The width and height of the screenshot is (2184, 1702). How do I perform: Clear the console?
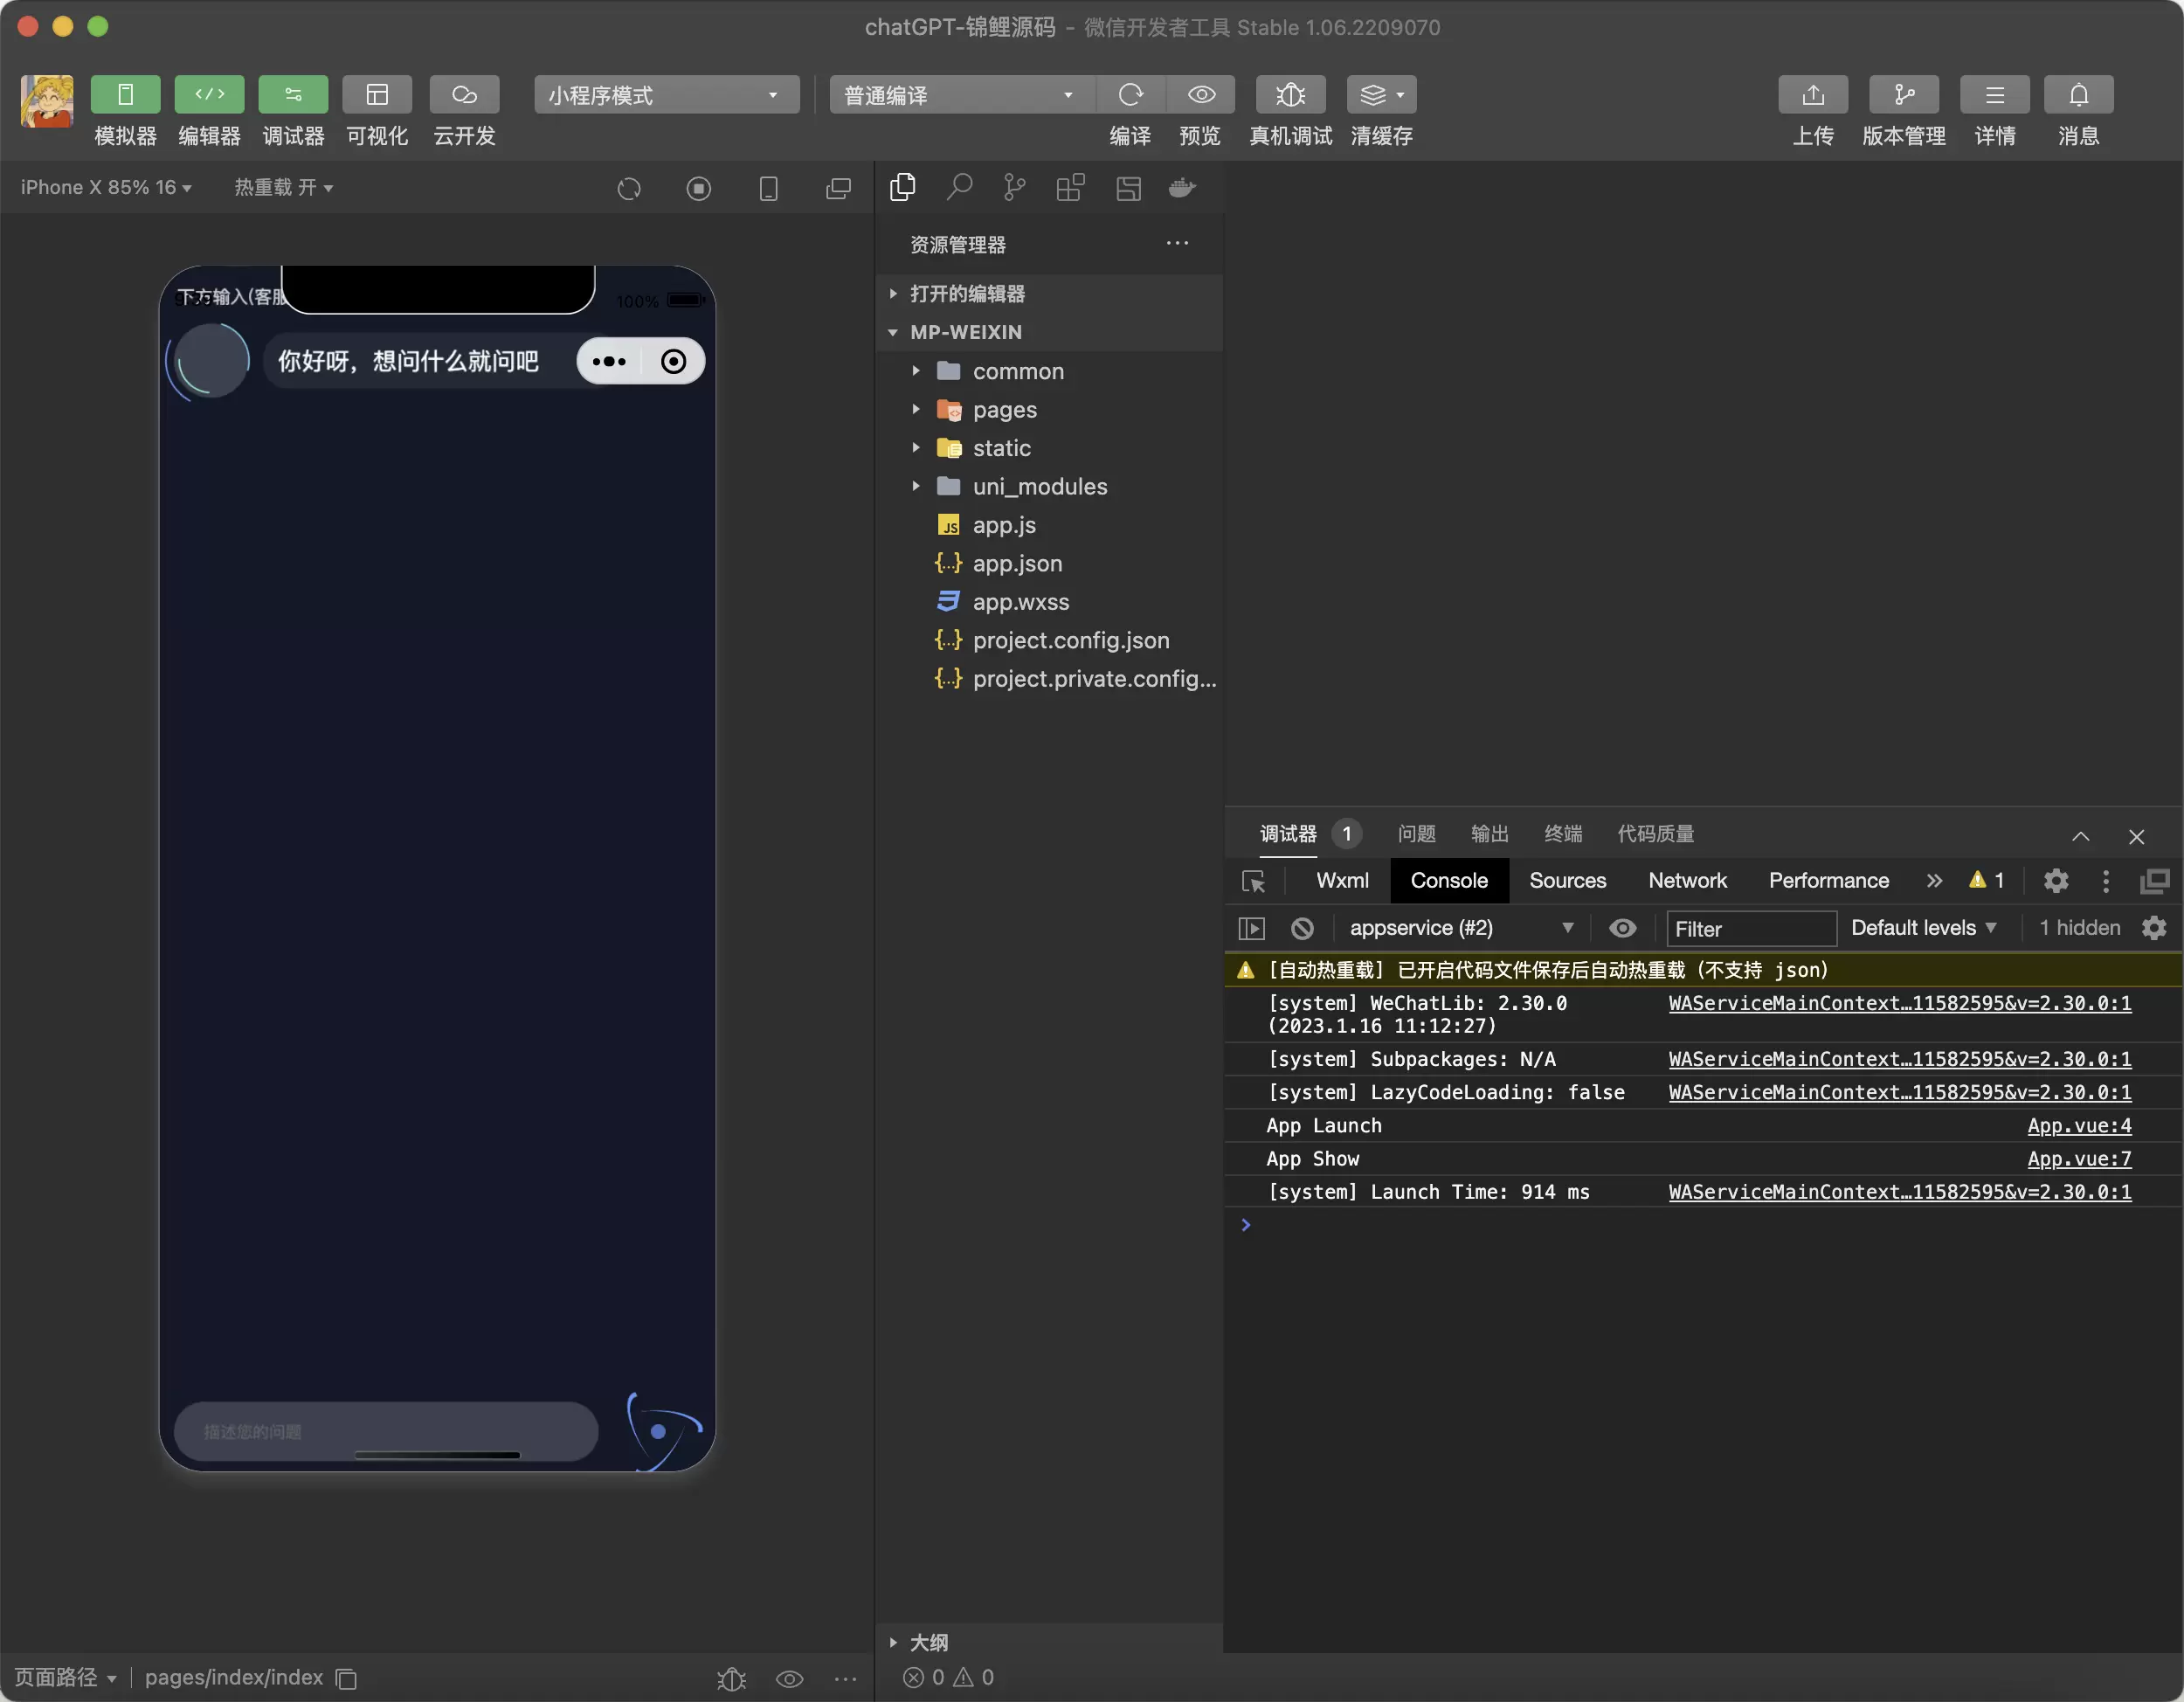(1302, 928)
